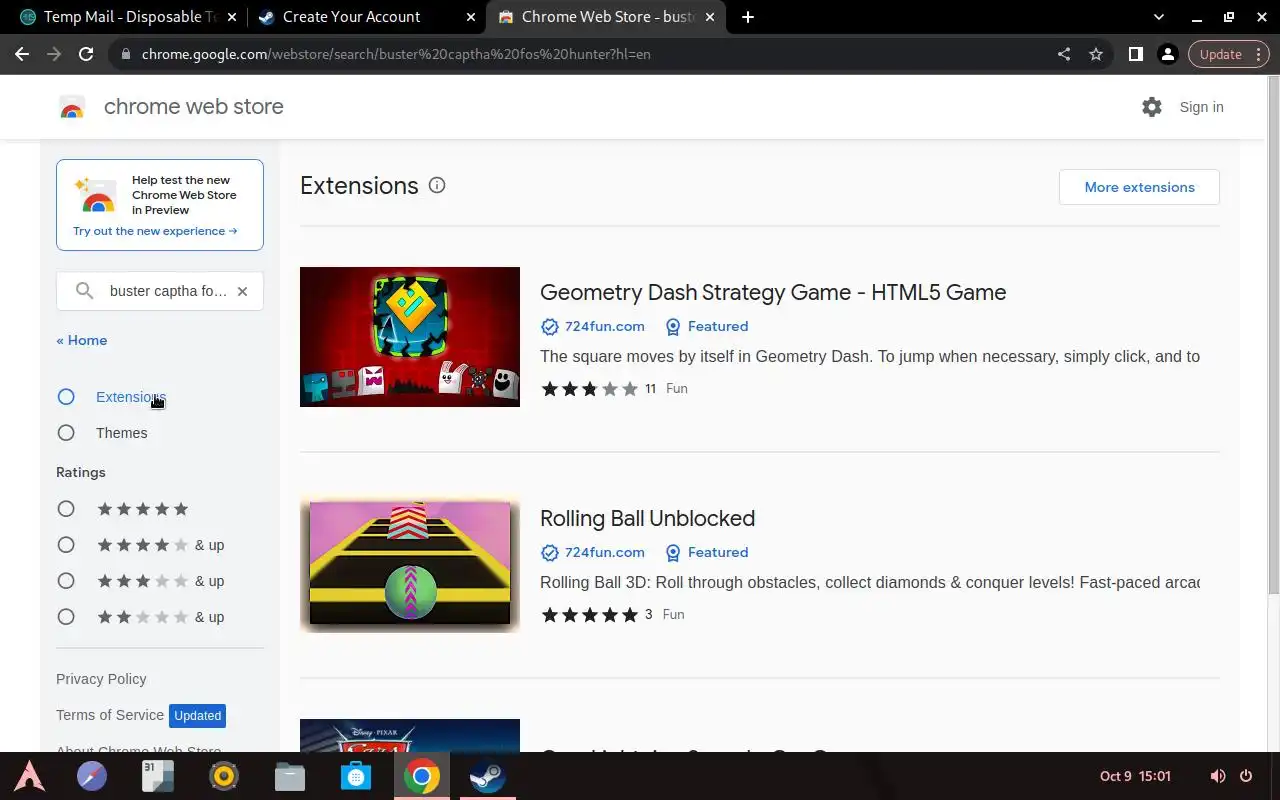The image size is (1280, 800).
Task: Select the Extensions radio filter
Action: point(66,397)
